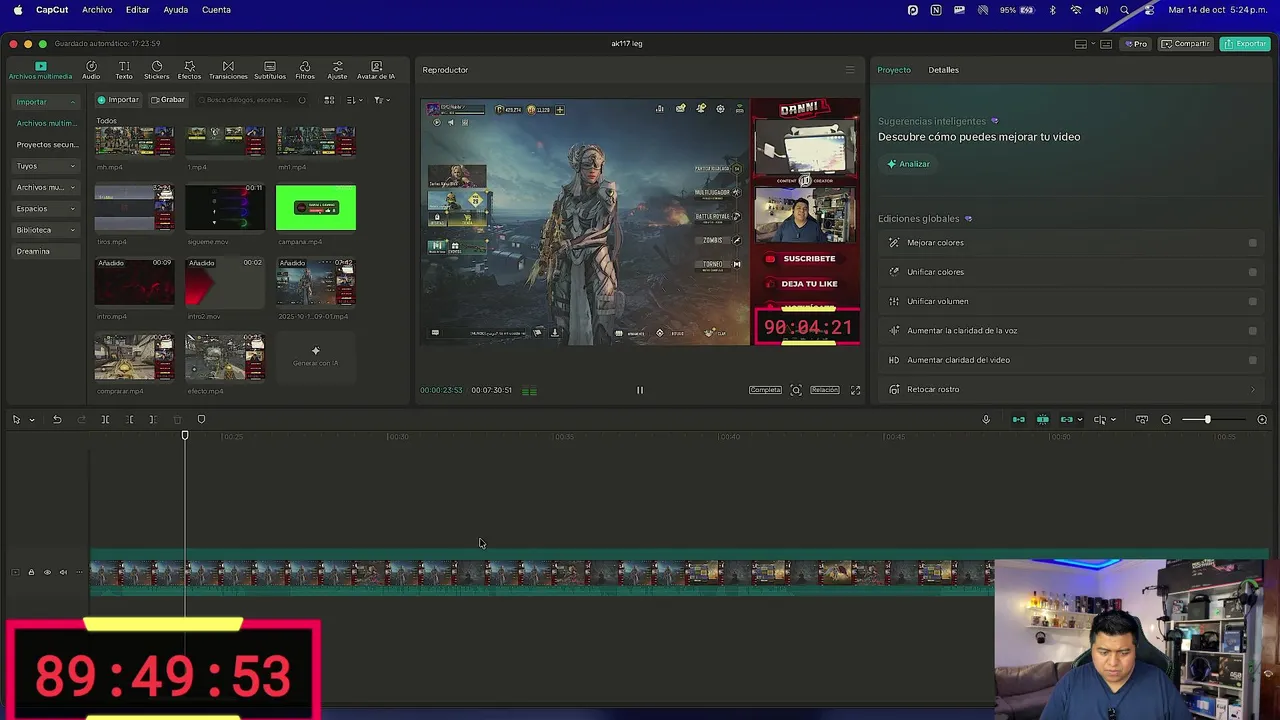Click the Exportar button
The image size is (1280, 720).
click(x=1245, y=44)
